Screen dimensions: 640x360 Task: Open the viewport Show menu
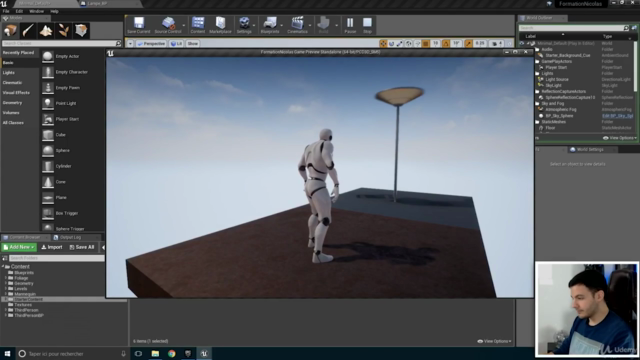pos(193,44)
